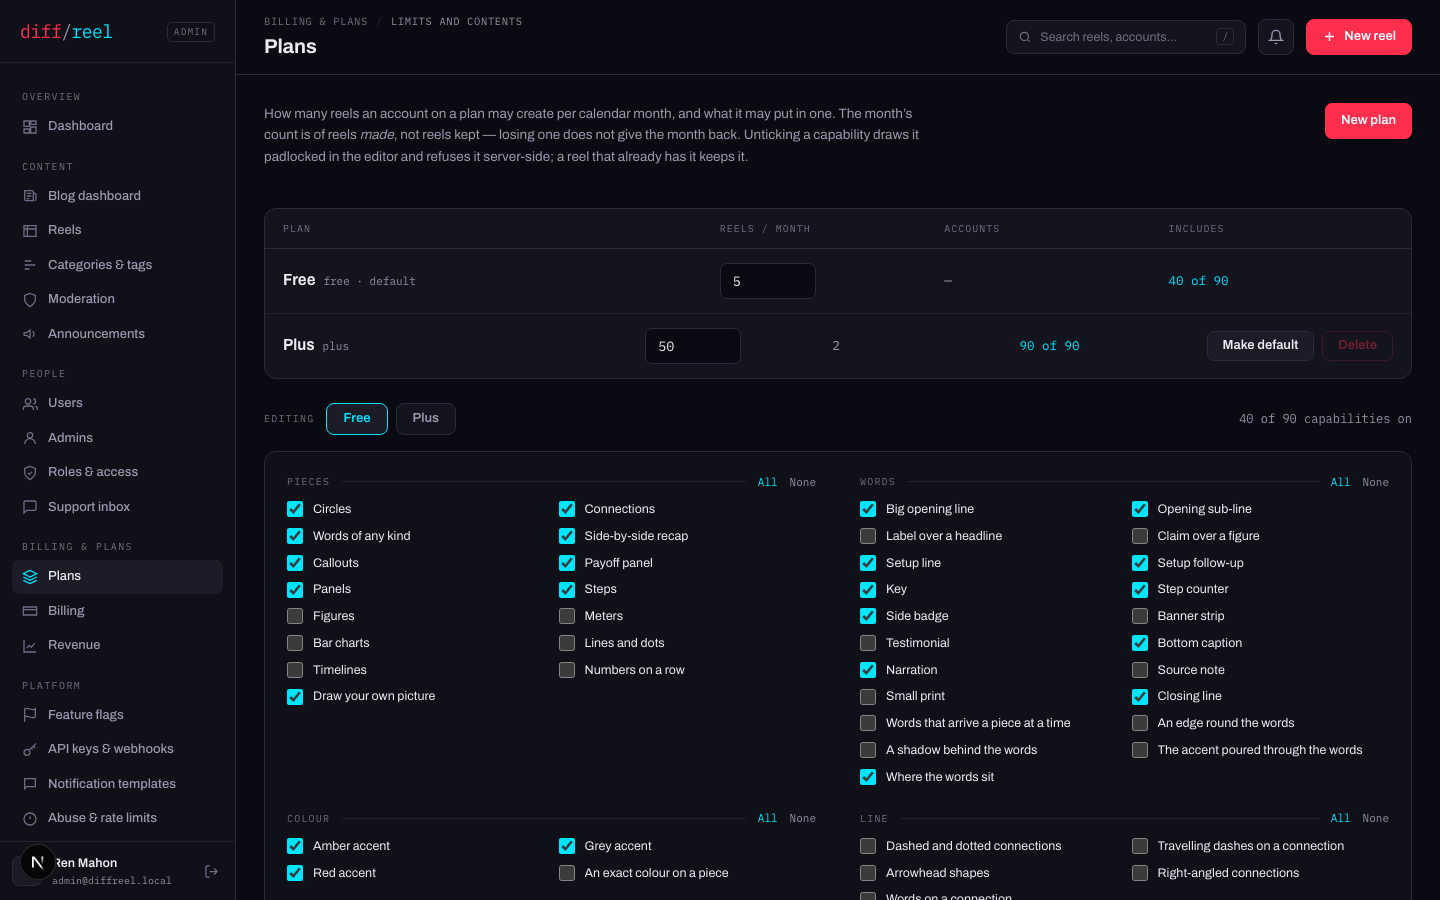Image resolution: width=1440 pixels, height=900 pixels.
Task: Switch editing to the Plus tab
Action: tap(426, 419)
